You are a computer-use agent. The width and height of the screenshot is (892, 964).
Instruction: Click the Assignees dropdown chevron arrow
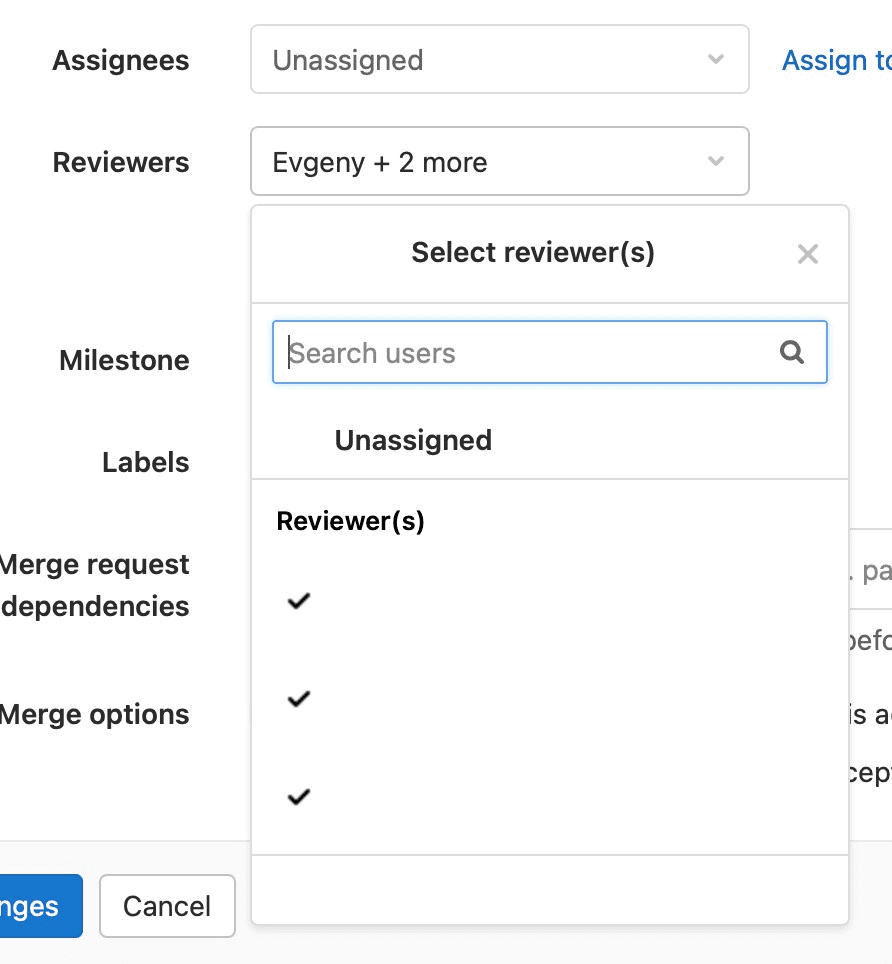tap(715, 60)
